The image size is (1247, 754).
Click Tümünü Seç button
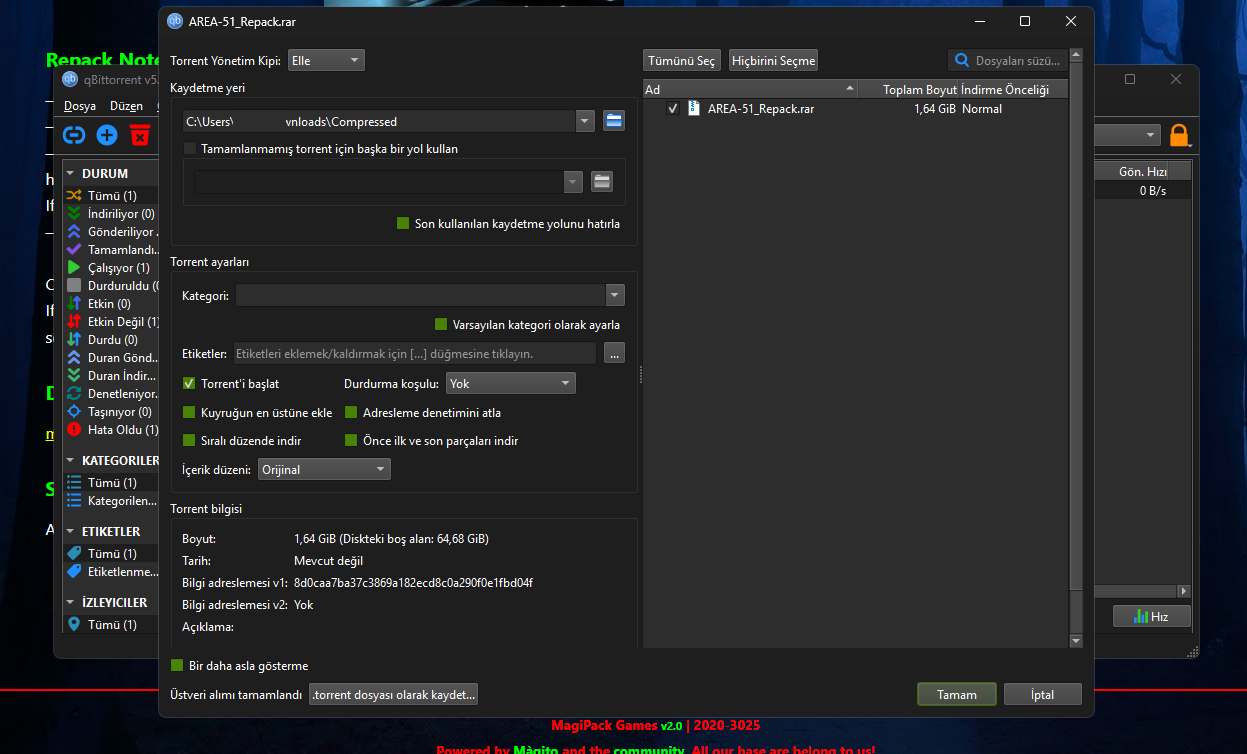[681, 61]
